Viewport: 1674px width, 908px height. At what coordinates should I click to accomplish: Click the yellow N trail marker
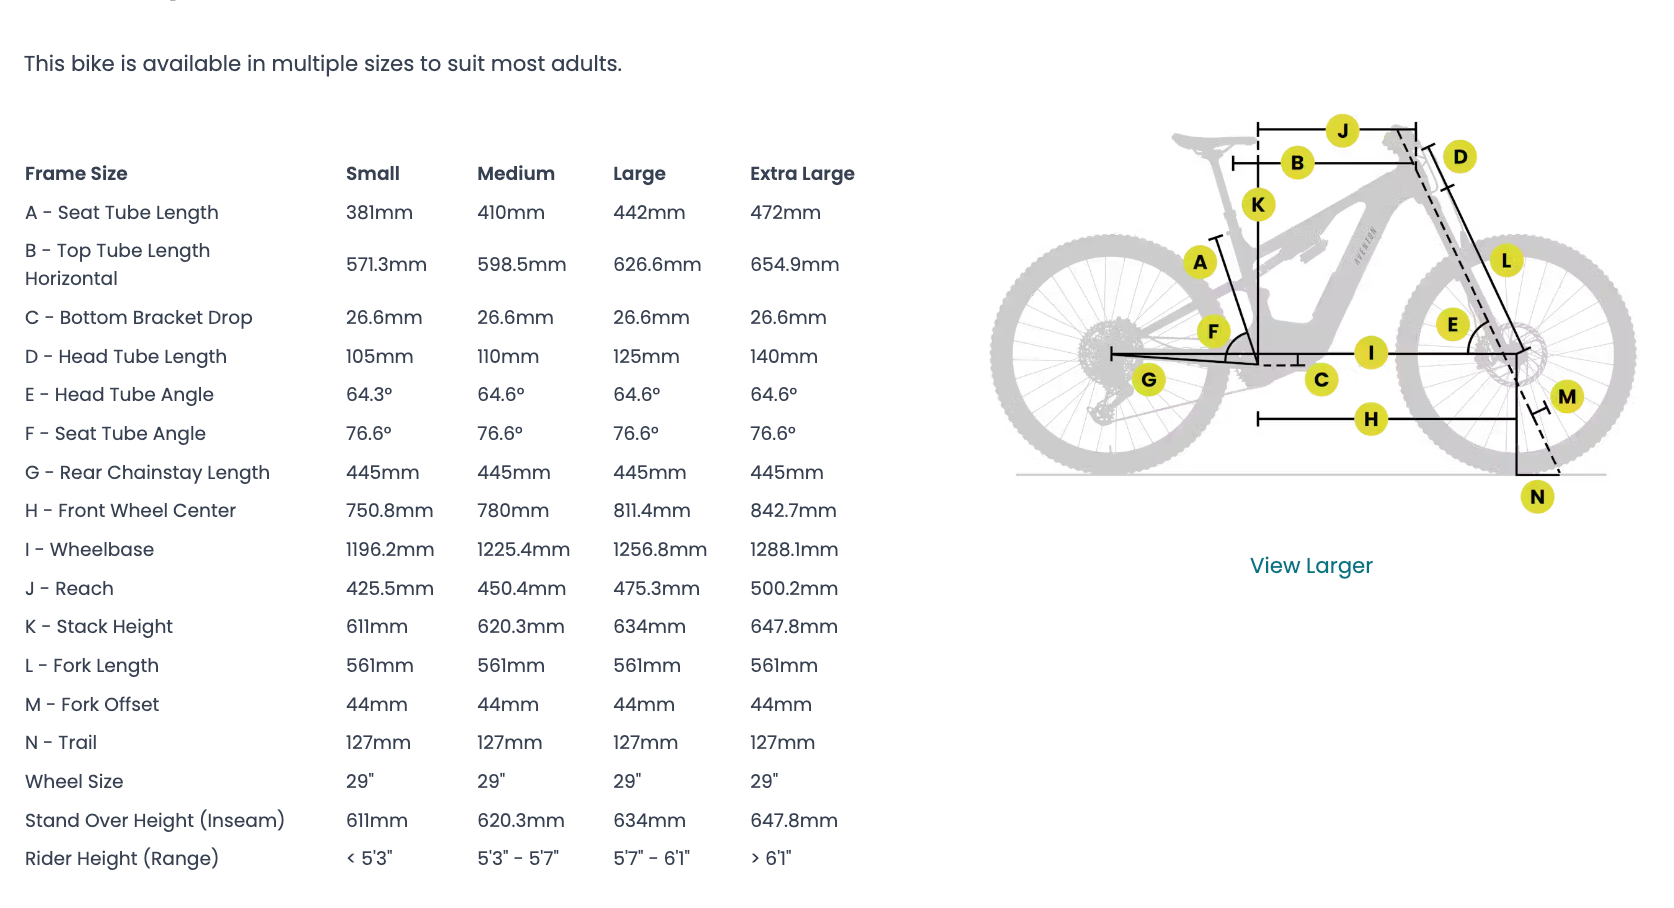point(1537,496)
